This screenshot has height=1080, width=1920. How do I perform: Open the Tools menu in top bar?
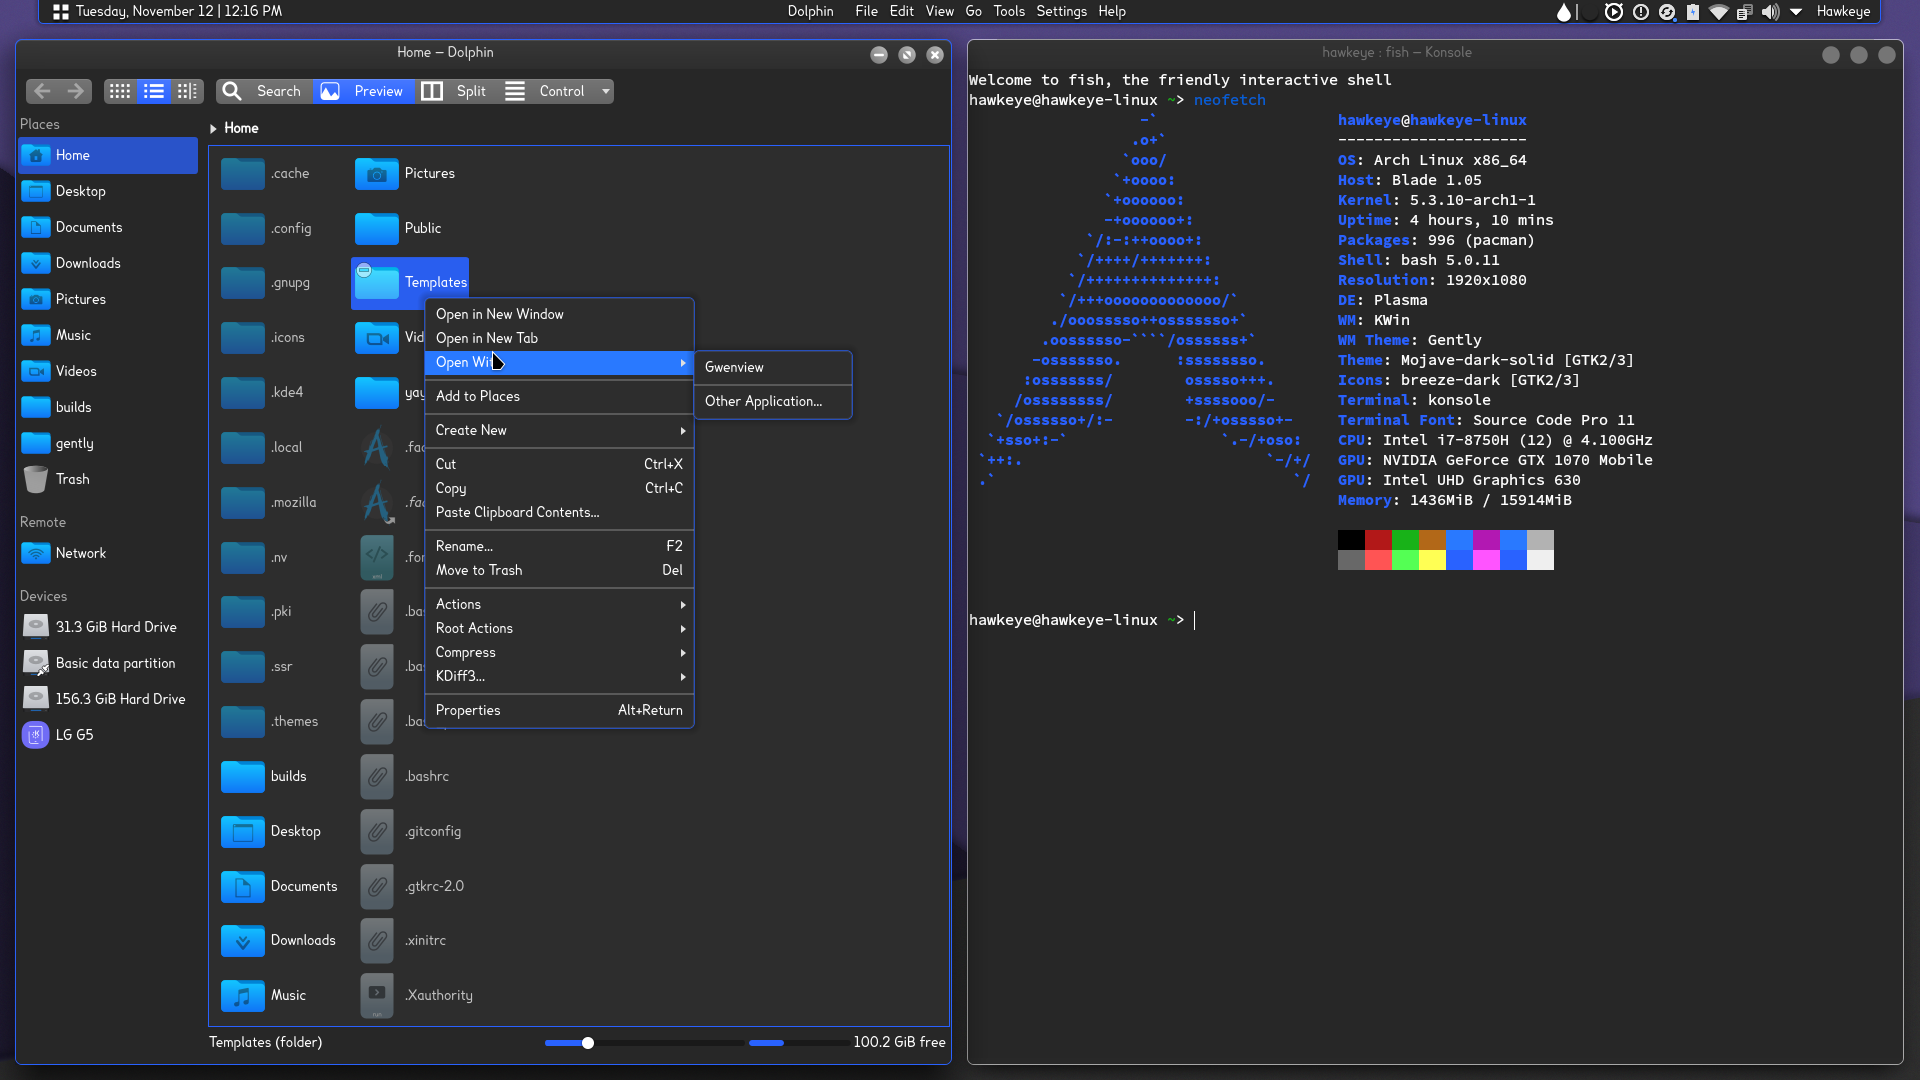tap(1009, 11)
